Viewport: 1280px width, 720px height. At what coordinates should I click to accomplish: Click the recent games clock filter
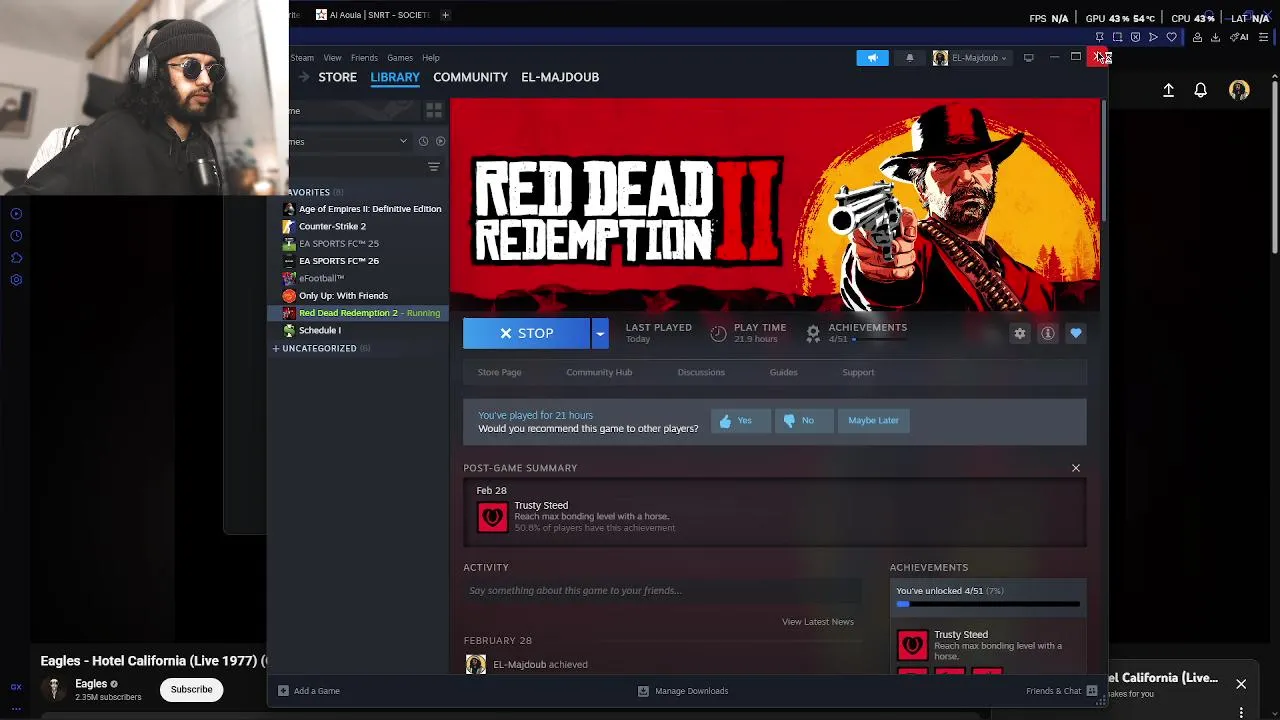pyautogui.click(x=423, y=141)
